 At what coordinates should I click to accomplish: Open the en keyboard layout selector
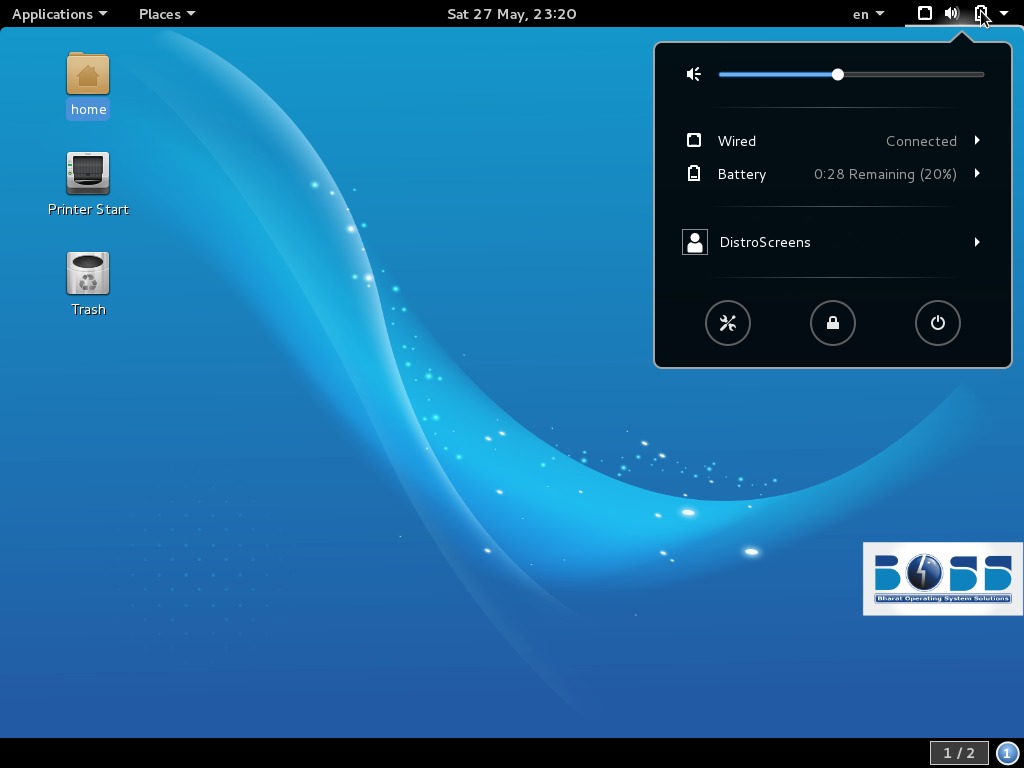(x=866, y=14)
